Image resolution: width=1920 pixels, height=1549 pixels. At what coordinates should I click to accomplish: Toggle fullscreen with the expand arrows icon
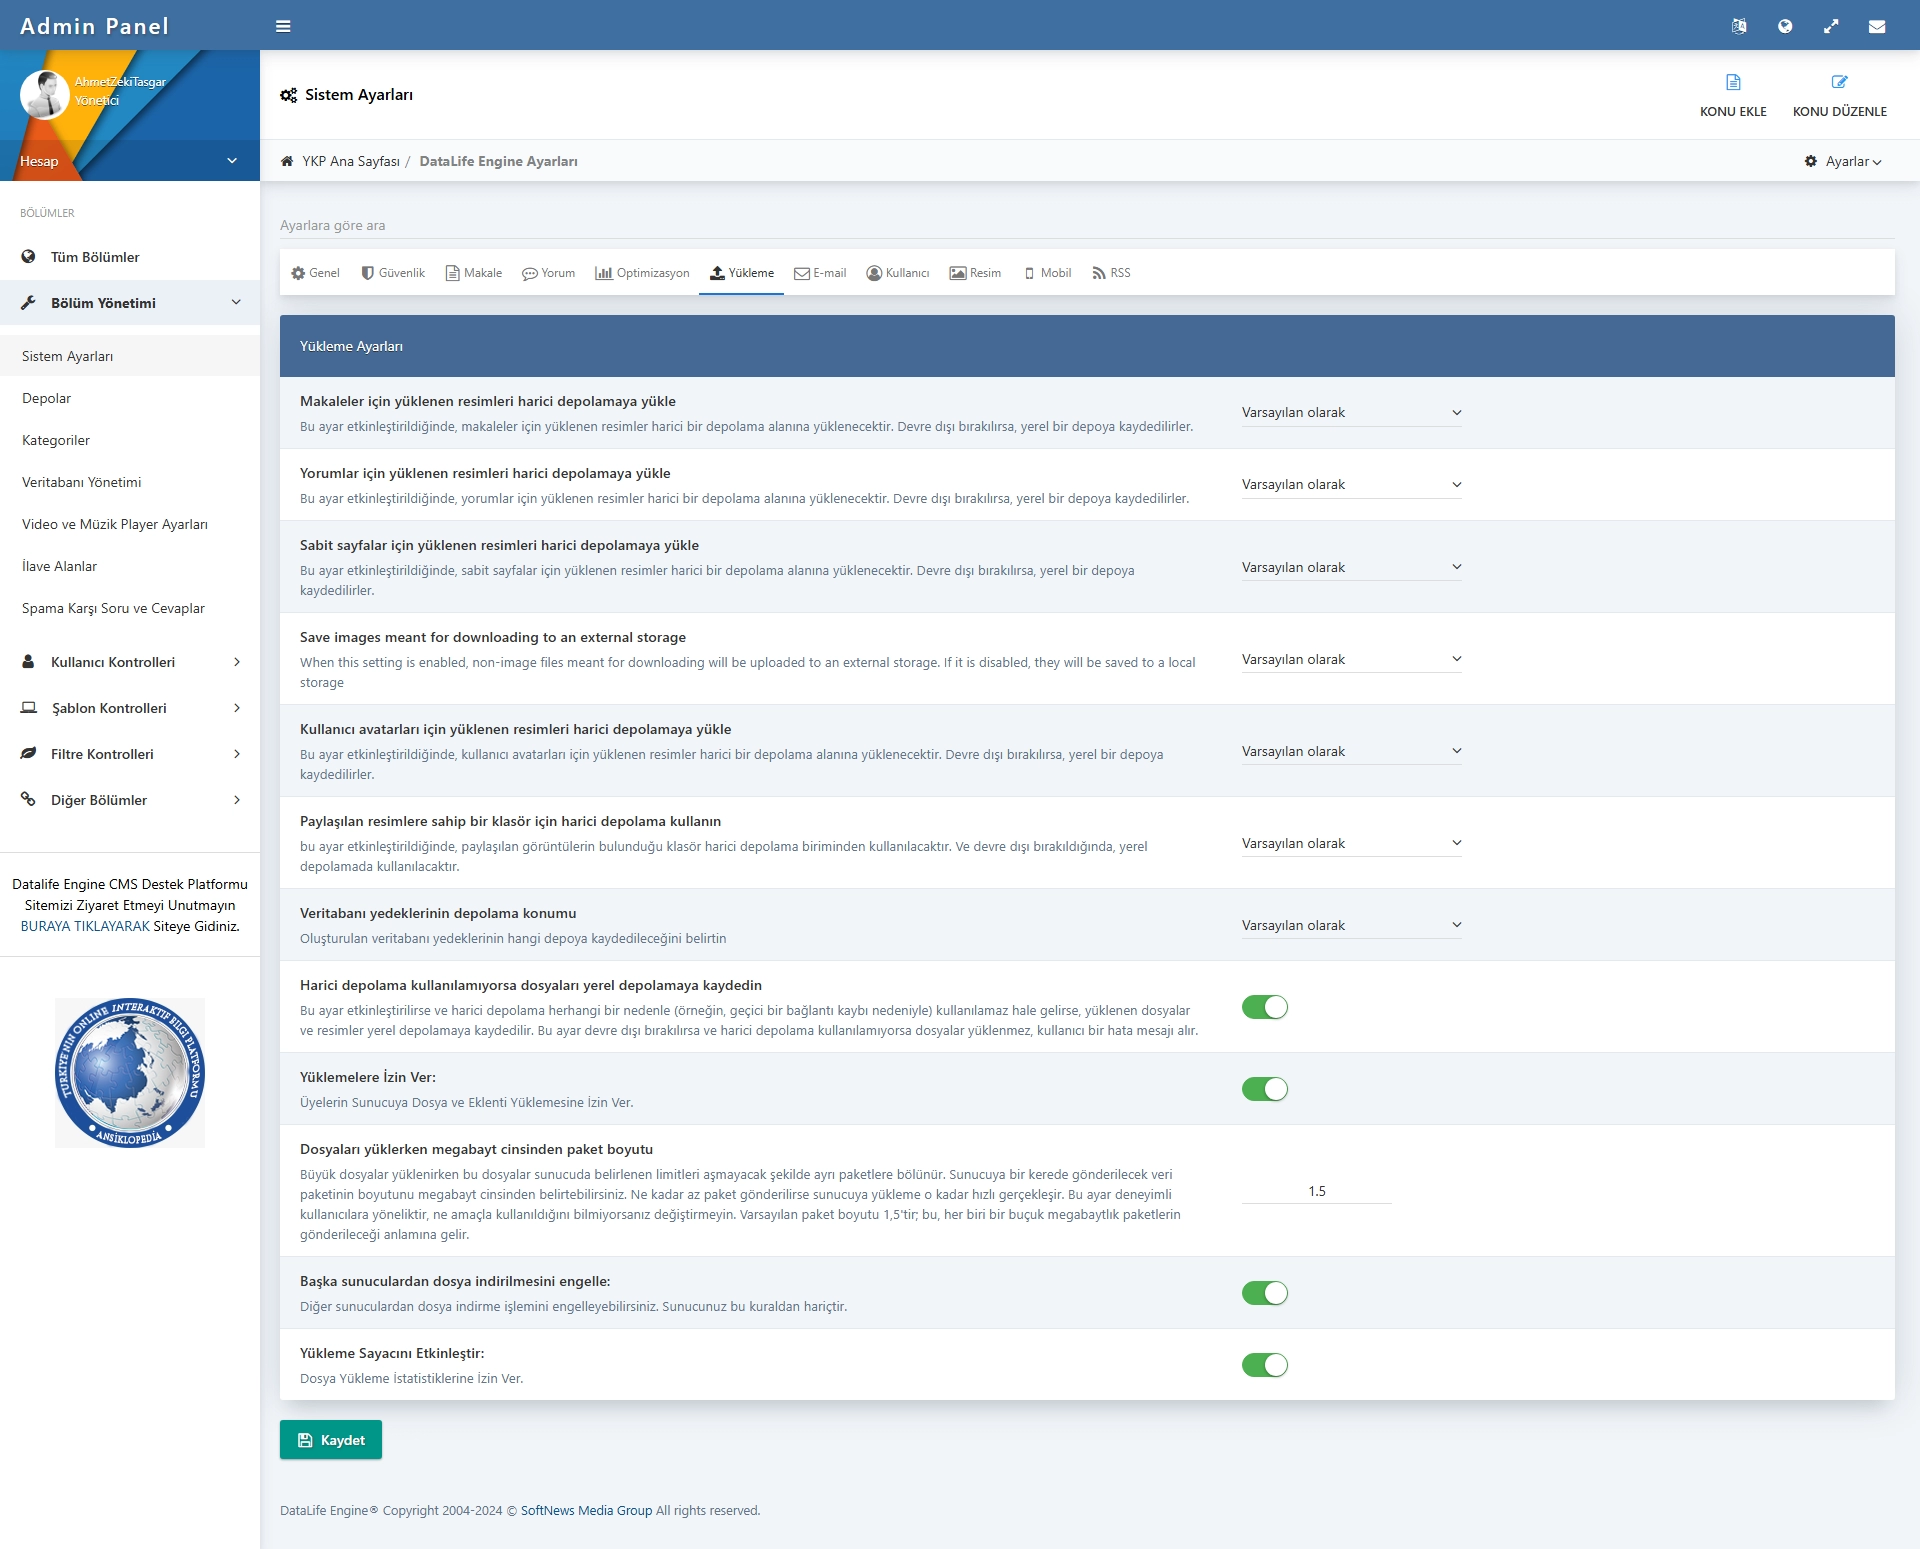click(1831, 26)
